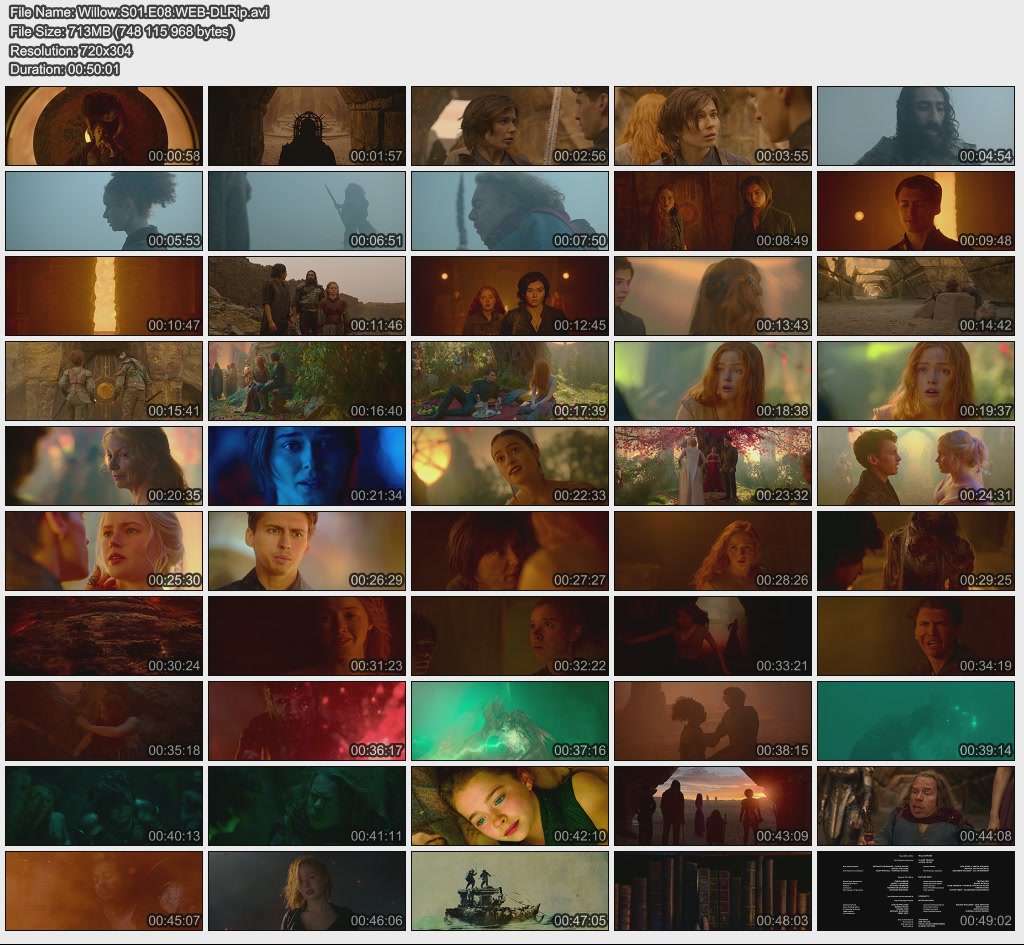This screenshot has width=1024, height=945.
Task: Open the ruined corridor frame 00:14:42
Action: [916, 296]
